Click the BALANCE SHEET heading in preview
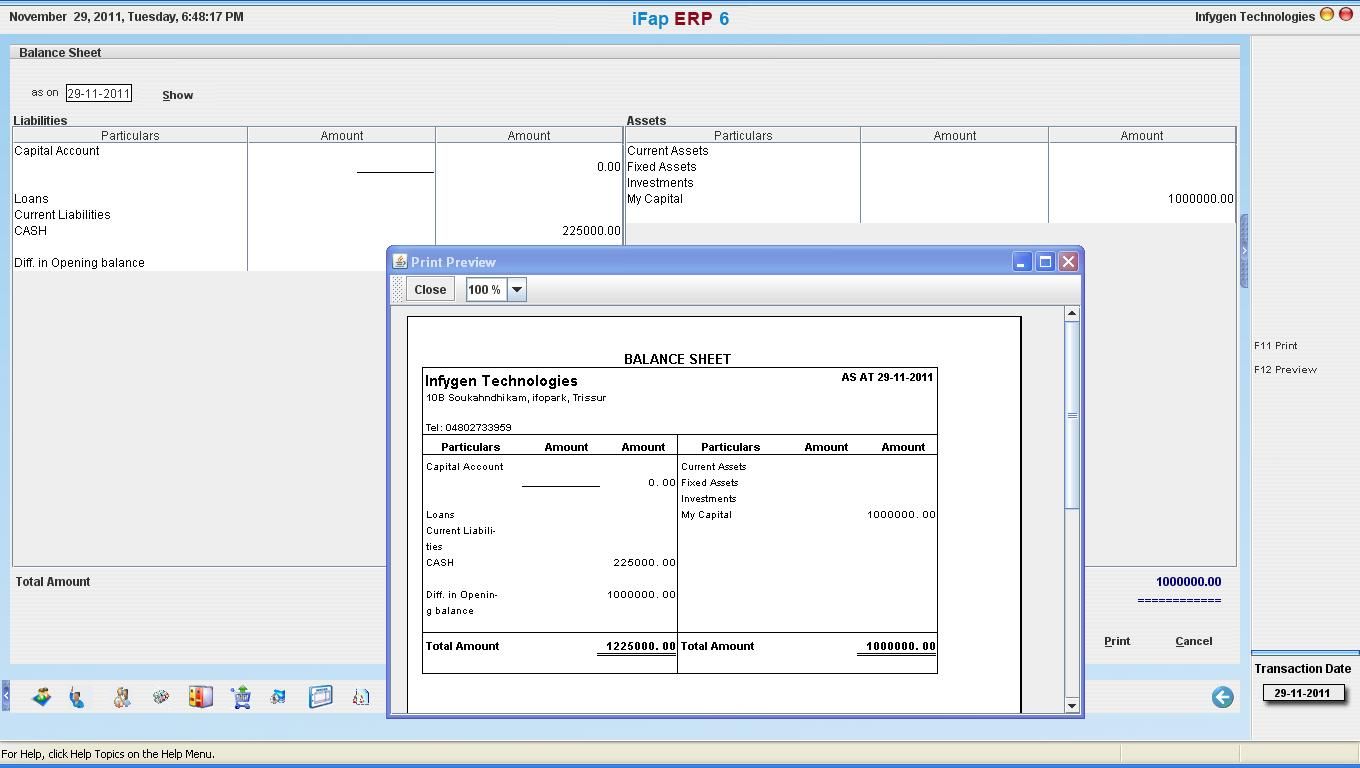 point(677,359)
